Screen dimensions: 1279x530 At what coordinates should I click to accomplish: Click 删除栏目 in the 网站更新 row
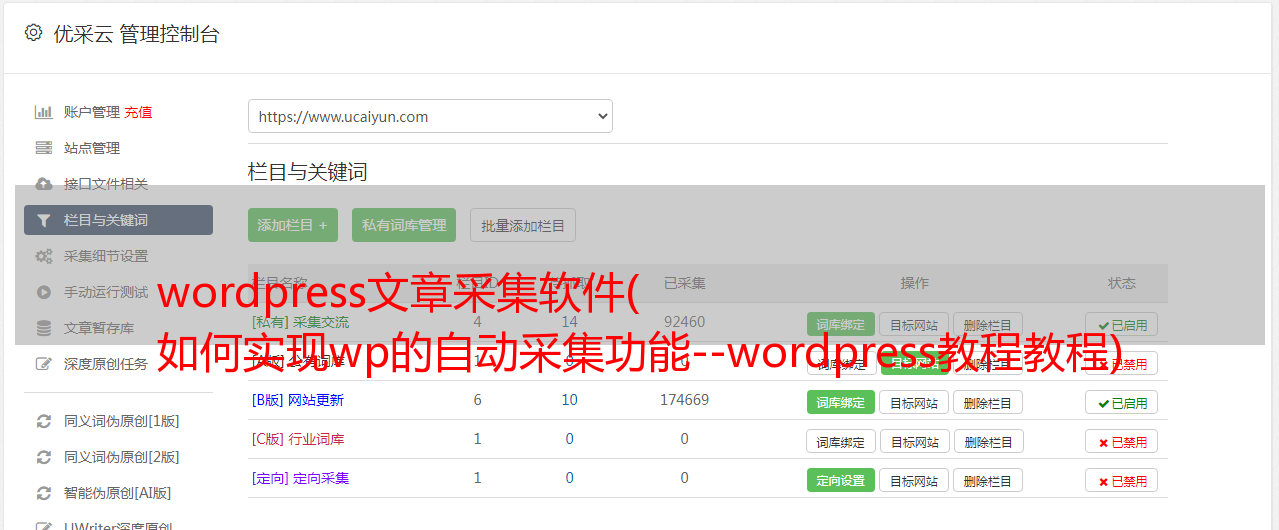(988, 402)
